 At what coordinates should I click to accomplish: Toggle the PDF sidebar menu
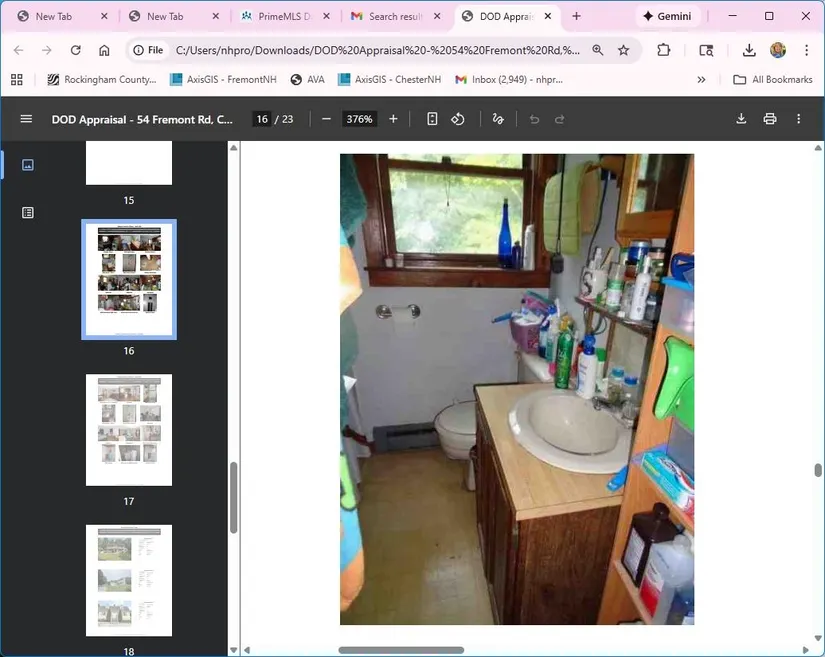point(26,119)
